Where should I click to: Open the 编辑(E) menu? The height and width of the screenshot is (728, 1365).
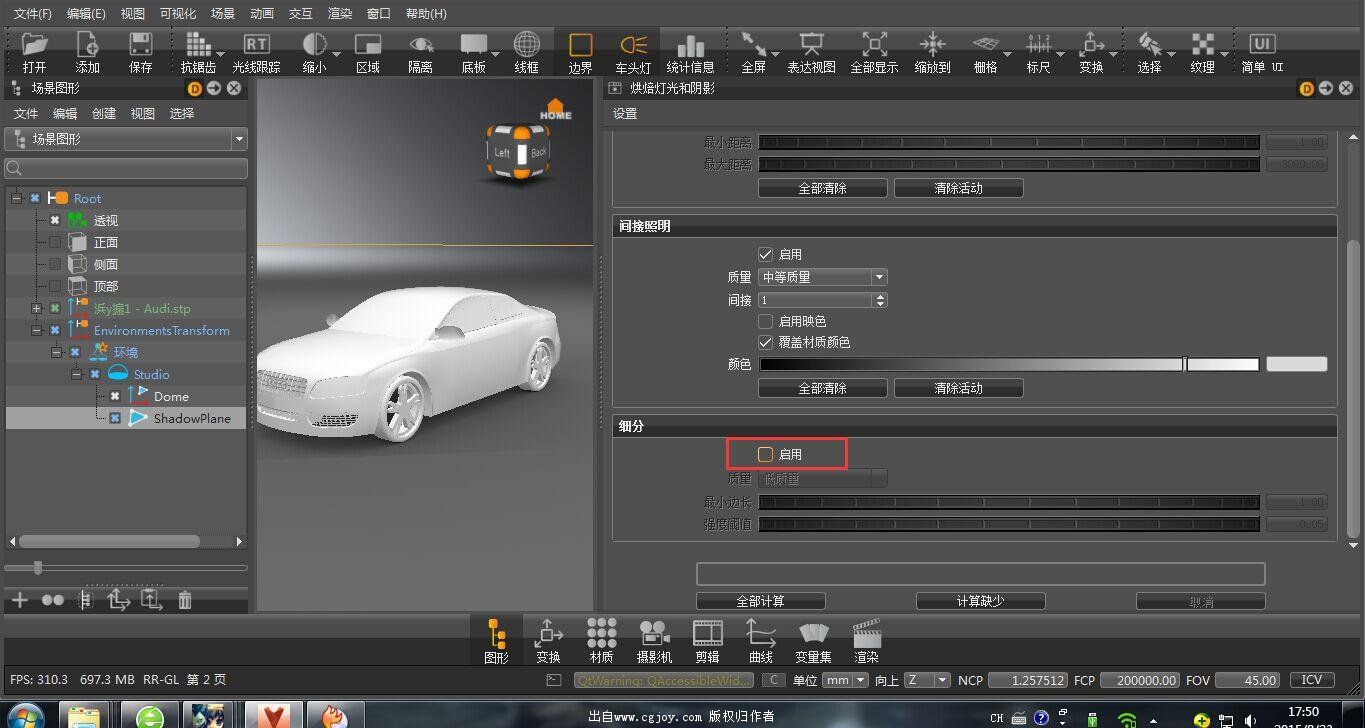pos(86,14)
